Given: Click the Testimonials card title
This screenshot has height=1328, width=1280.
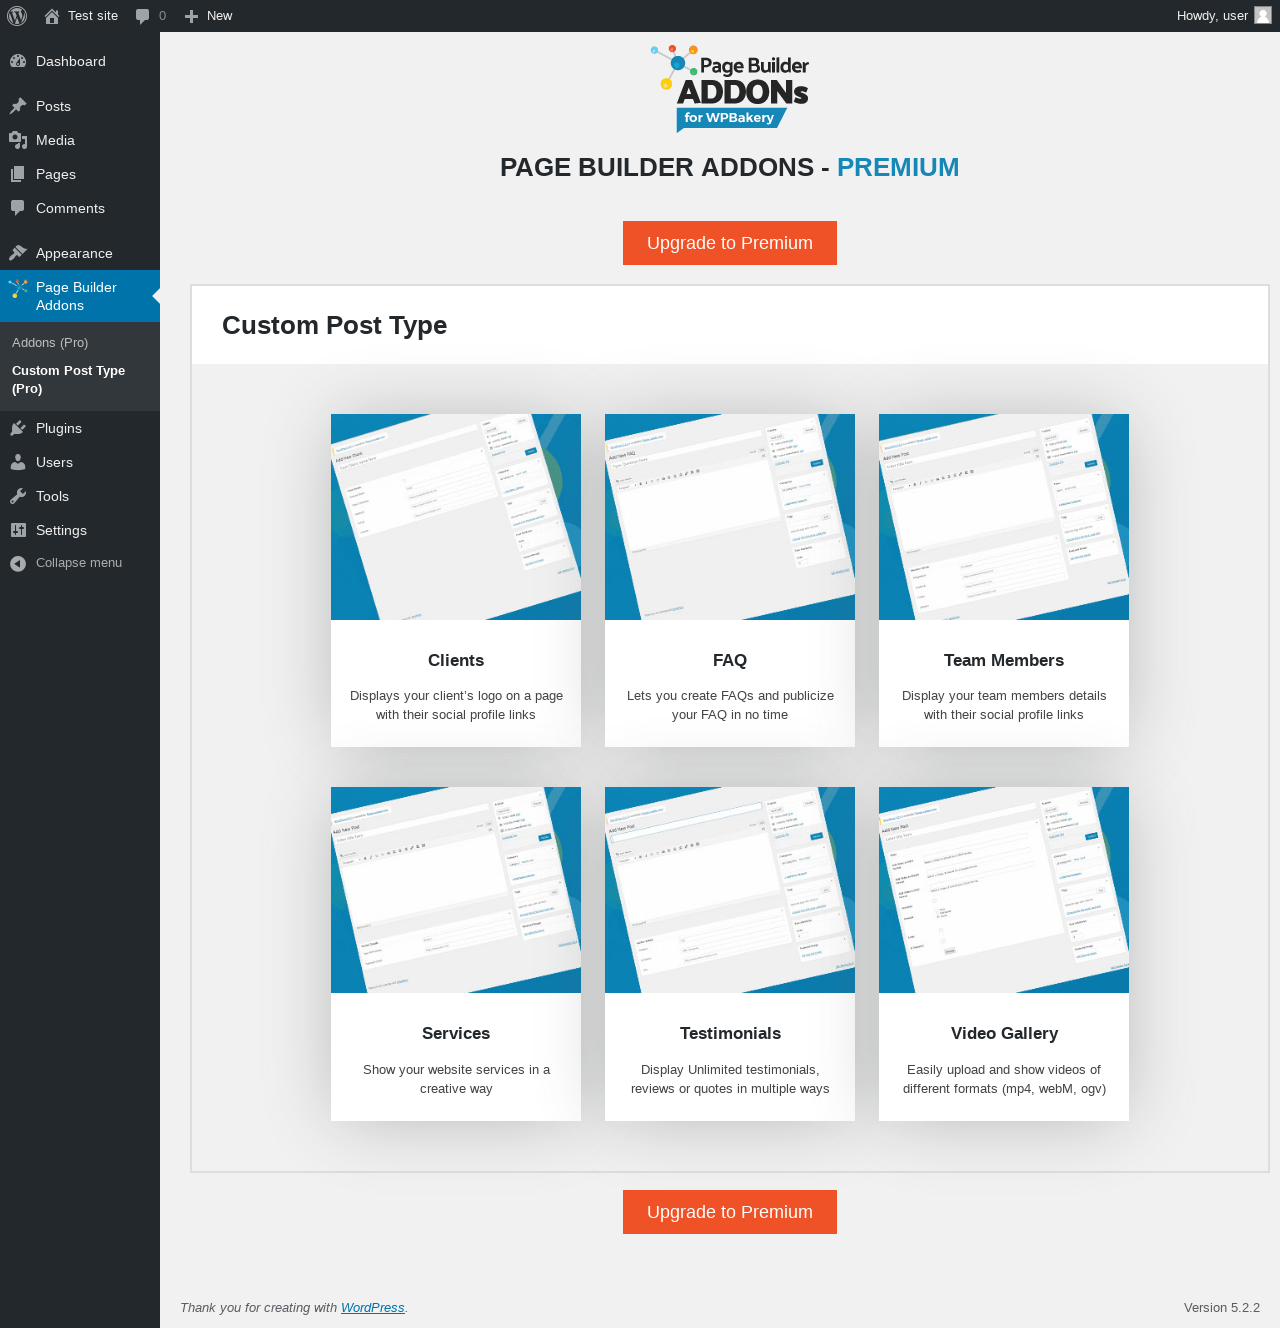Looking at the screenshot, I should (x=730, y=1033).
